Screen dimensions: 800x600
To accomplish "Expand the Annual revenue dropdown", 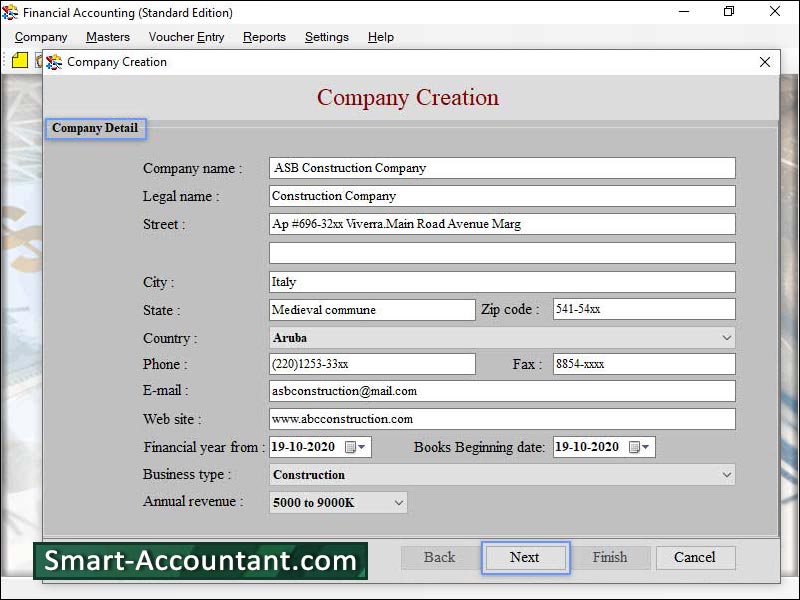I will tap(398, 503).
